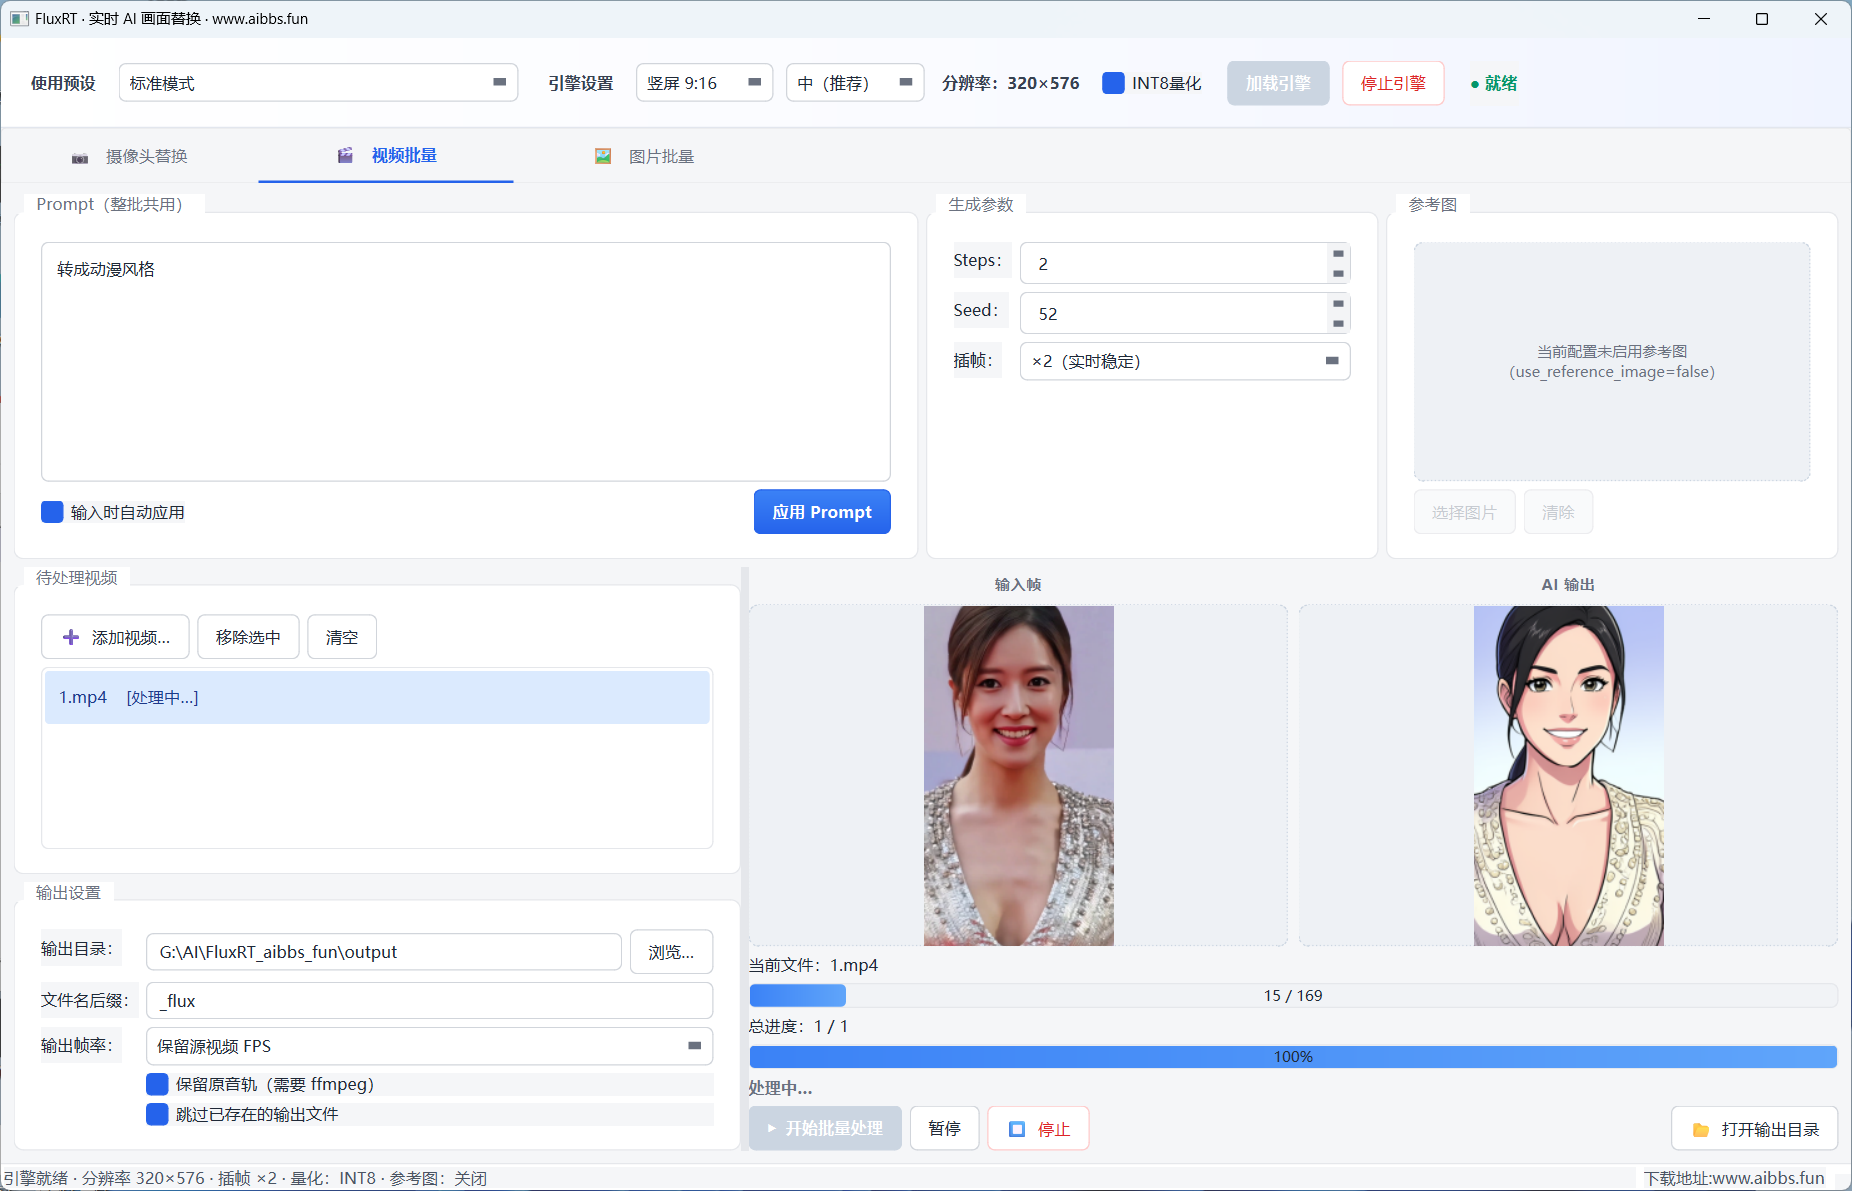Open the 使用预设 标准模式 dropdown
Screen dimensions: 1852x1191
[x=318, y=83]
